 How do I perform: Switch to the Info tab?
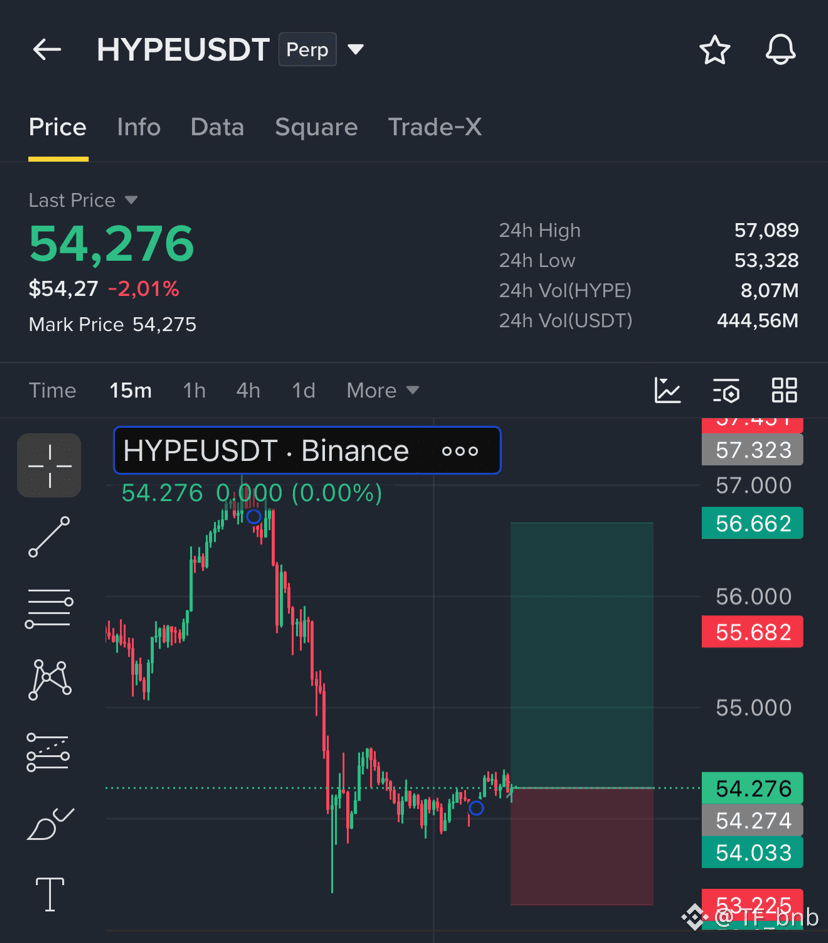[139, 127]
